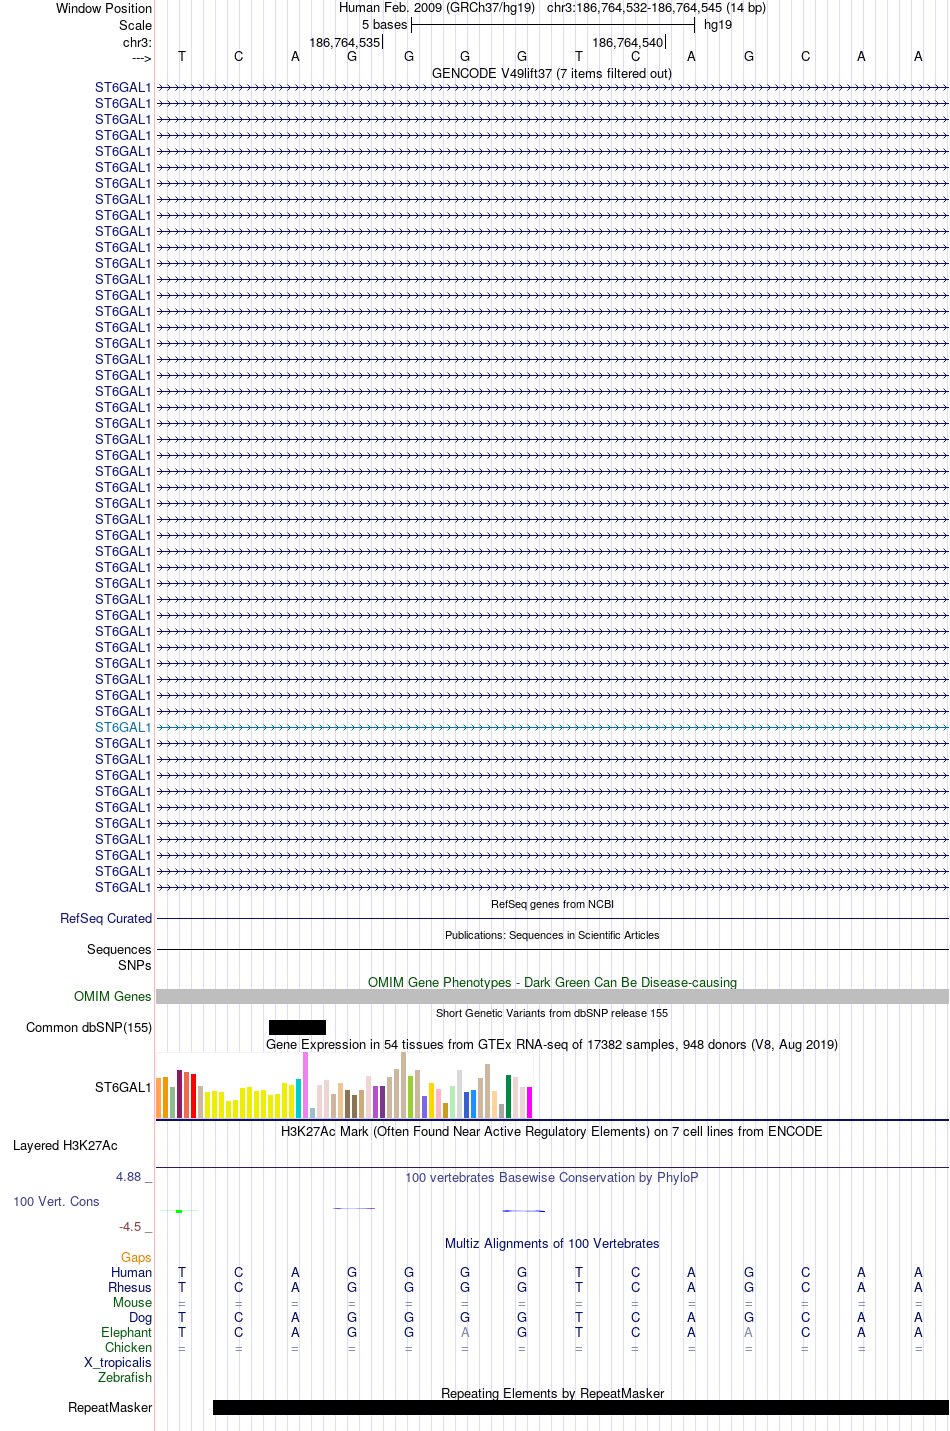Select the Rhesus species label
This screenshot has height=1431, width=950.
tap(130, 1287)
